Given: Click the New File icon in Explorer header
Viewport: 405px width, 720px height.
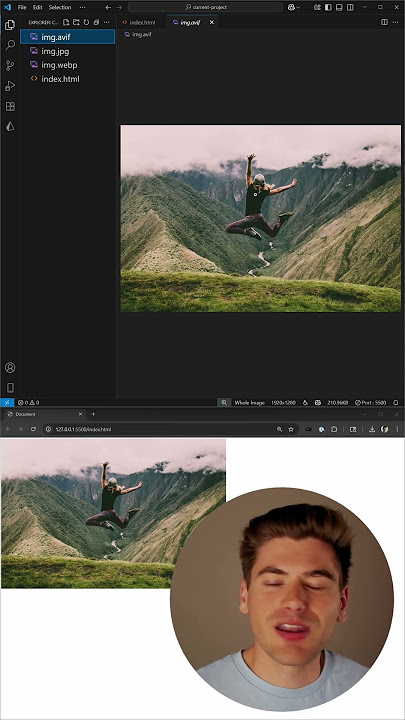Looking at the screenshot, I should (66, 22).
